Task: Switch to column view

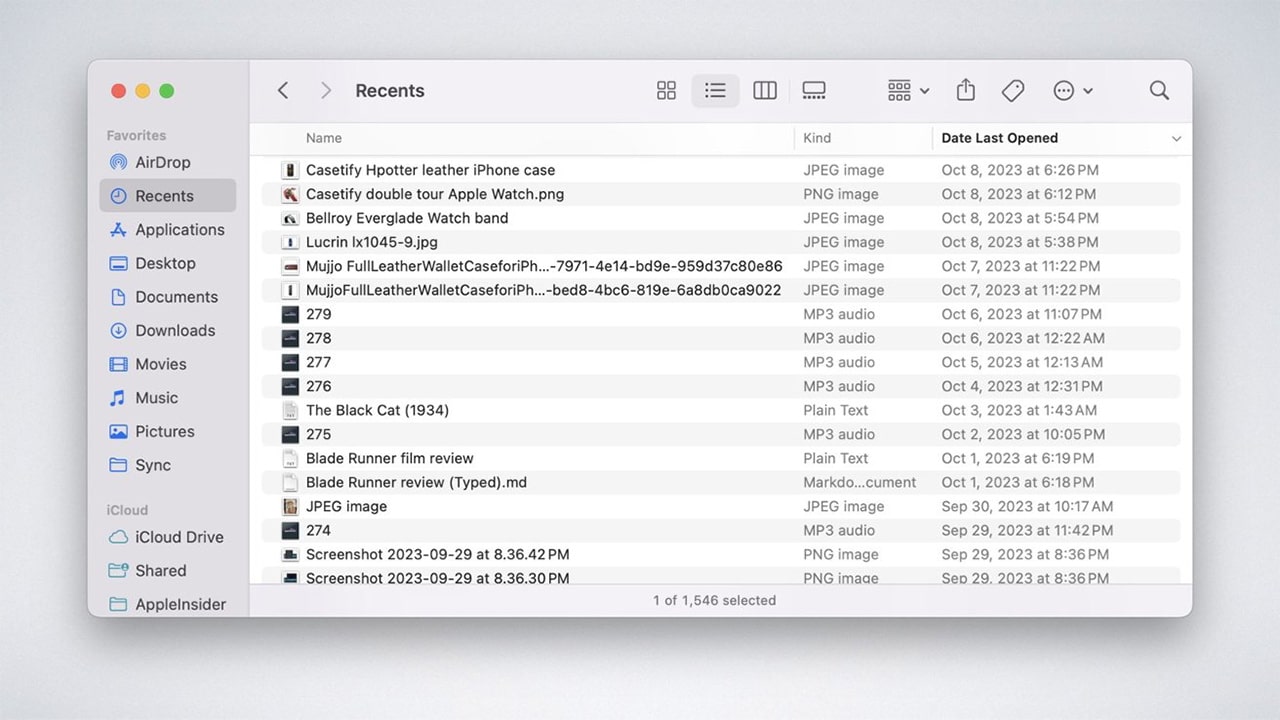Action: (x=764, y=90)
